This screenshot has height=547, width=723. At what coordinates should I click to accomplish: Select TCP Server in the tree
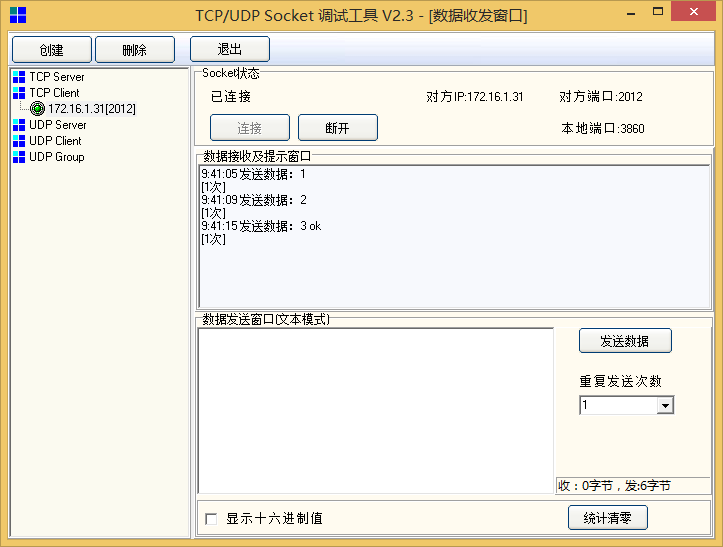(57, 77)
